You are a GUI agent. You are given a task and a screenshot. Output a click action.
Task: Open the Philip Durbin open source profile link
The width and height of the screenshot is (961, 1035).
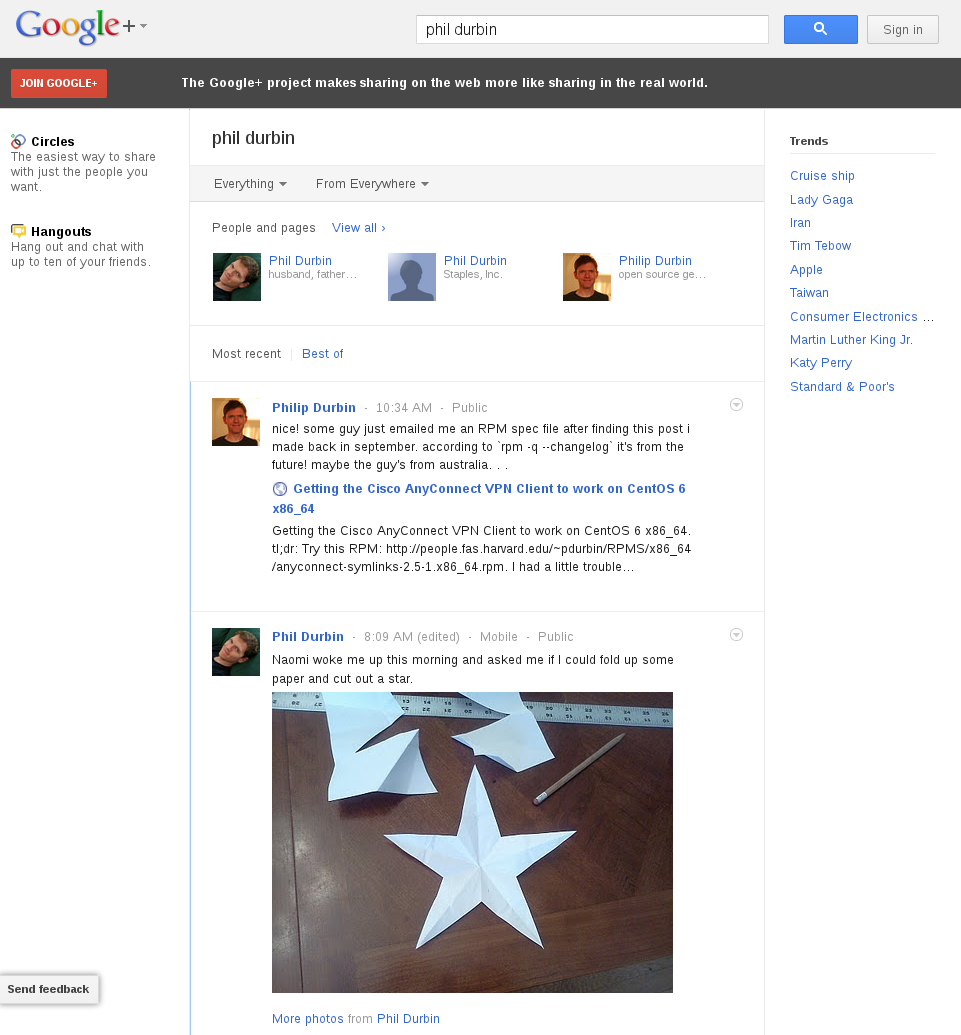pyautogui.click(x=655, y=261)
